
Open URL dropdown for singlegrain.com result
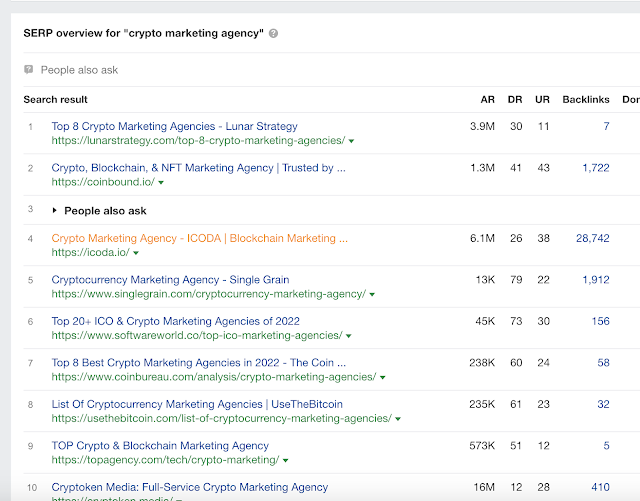click(x=372, y=295)
